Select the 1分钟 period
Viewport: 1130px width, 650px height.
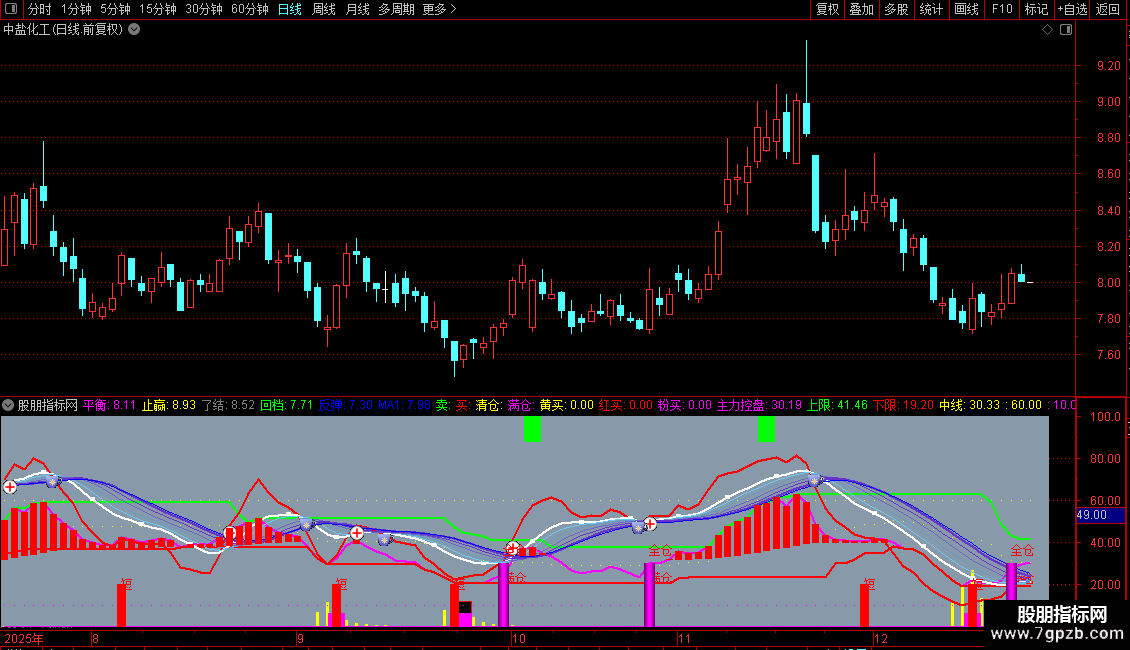(76, 9)
